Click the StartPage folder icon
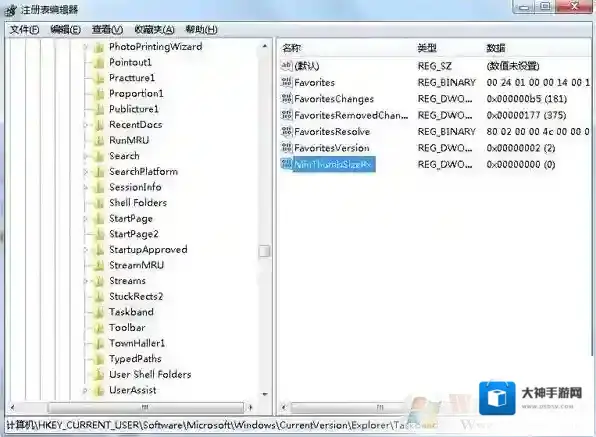The image size is (596, 437). 99,219
